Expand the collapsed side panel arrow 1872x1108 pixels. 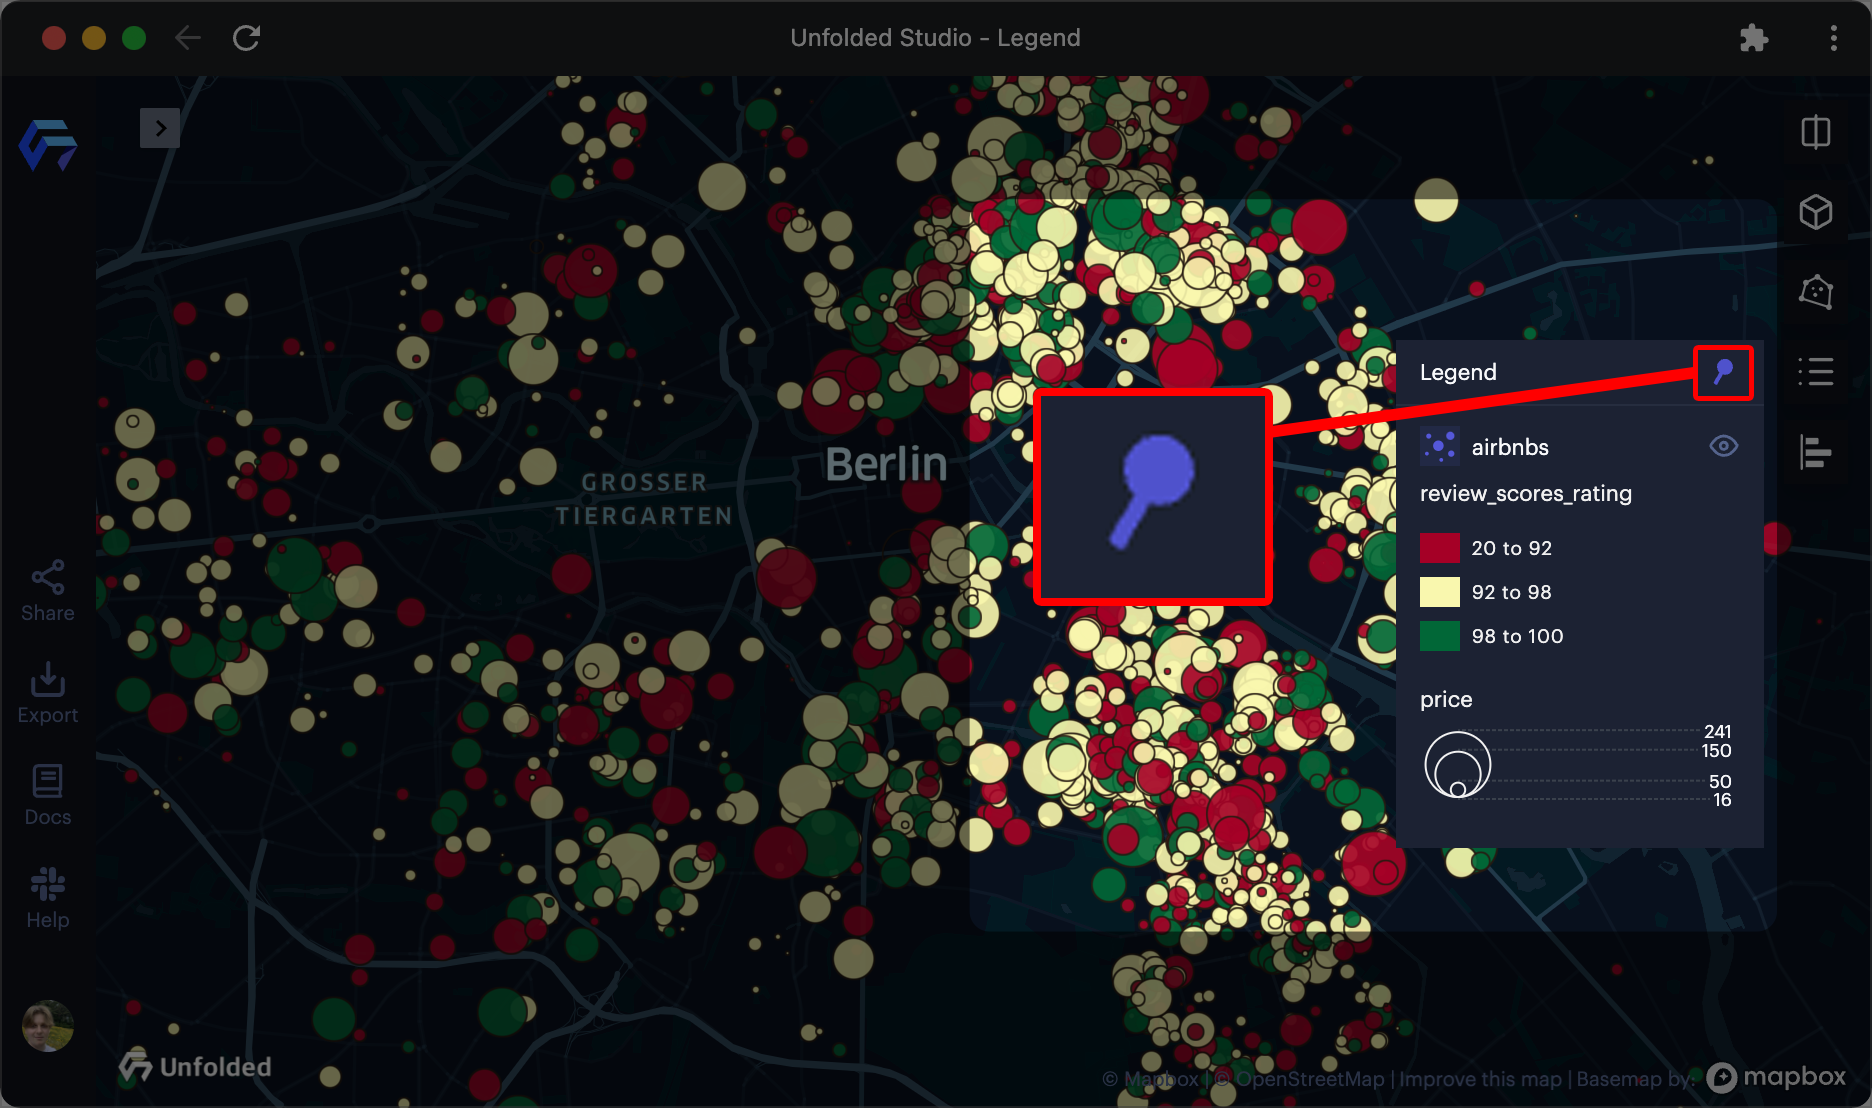pos(160,128)
